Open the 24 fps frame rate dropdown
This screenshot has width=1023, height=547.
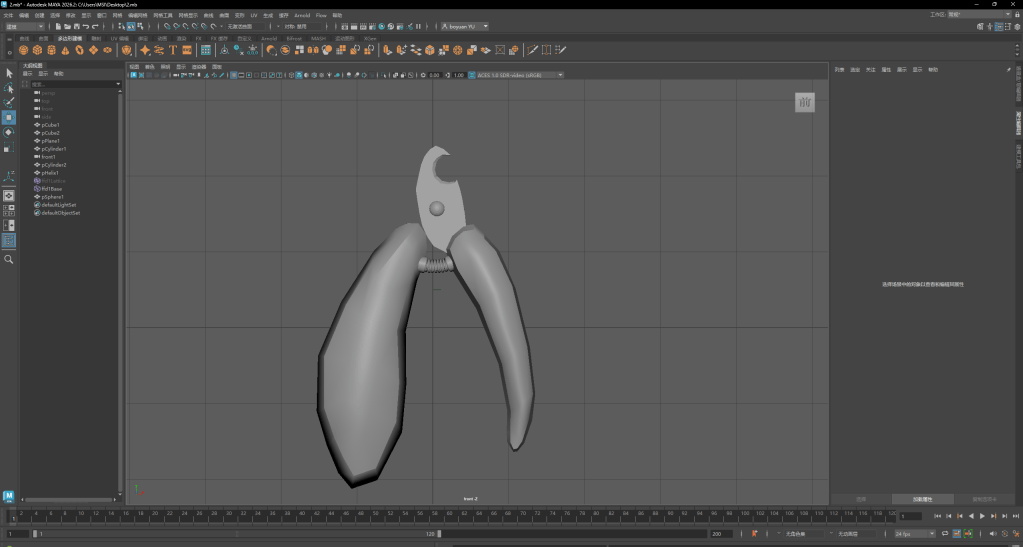click(915, 534)
